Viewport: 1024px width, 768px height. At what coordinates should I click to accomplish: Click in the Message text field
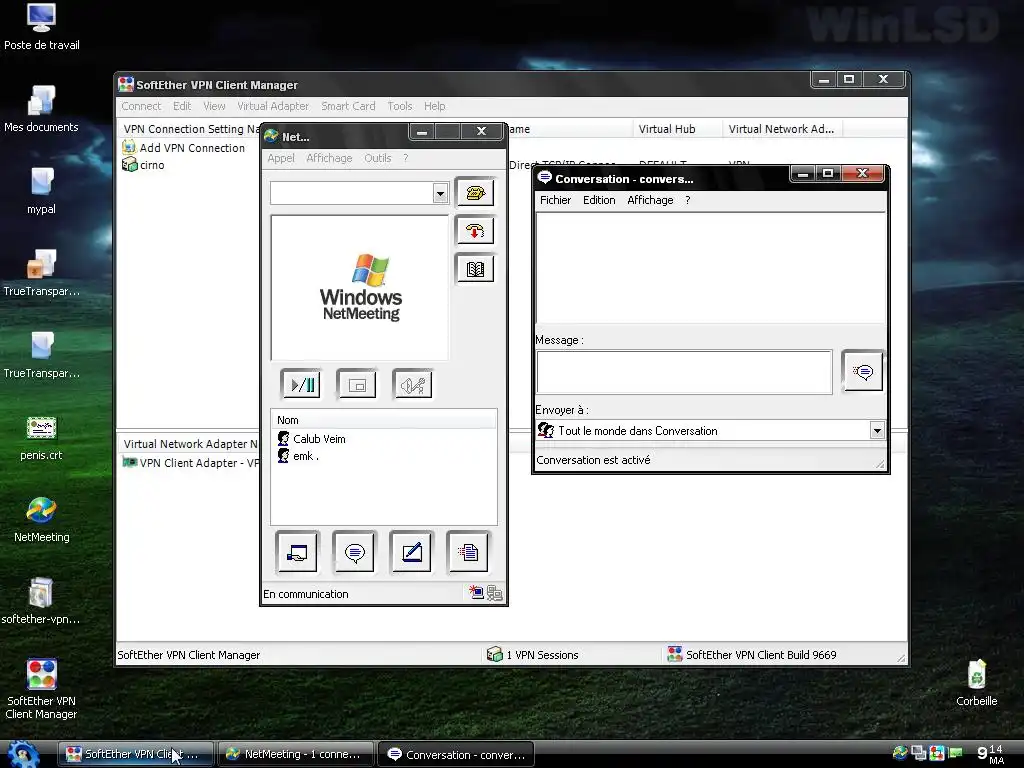(x=684, y=372)
